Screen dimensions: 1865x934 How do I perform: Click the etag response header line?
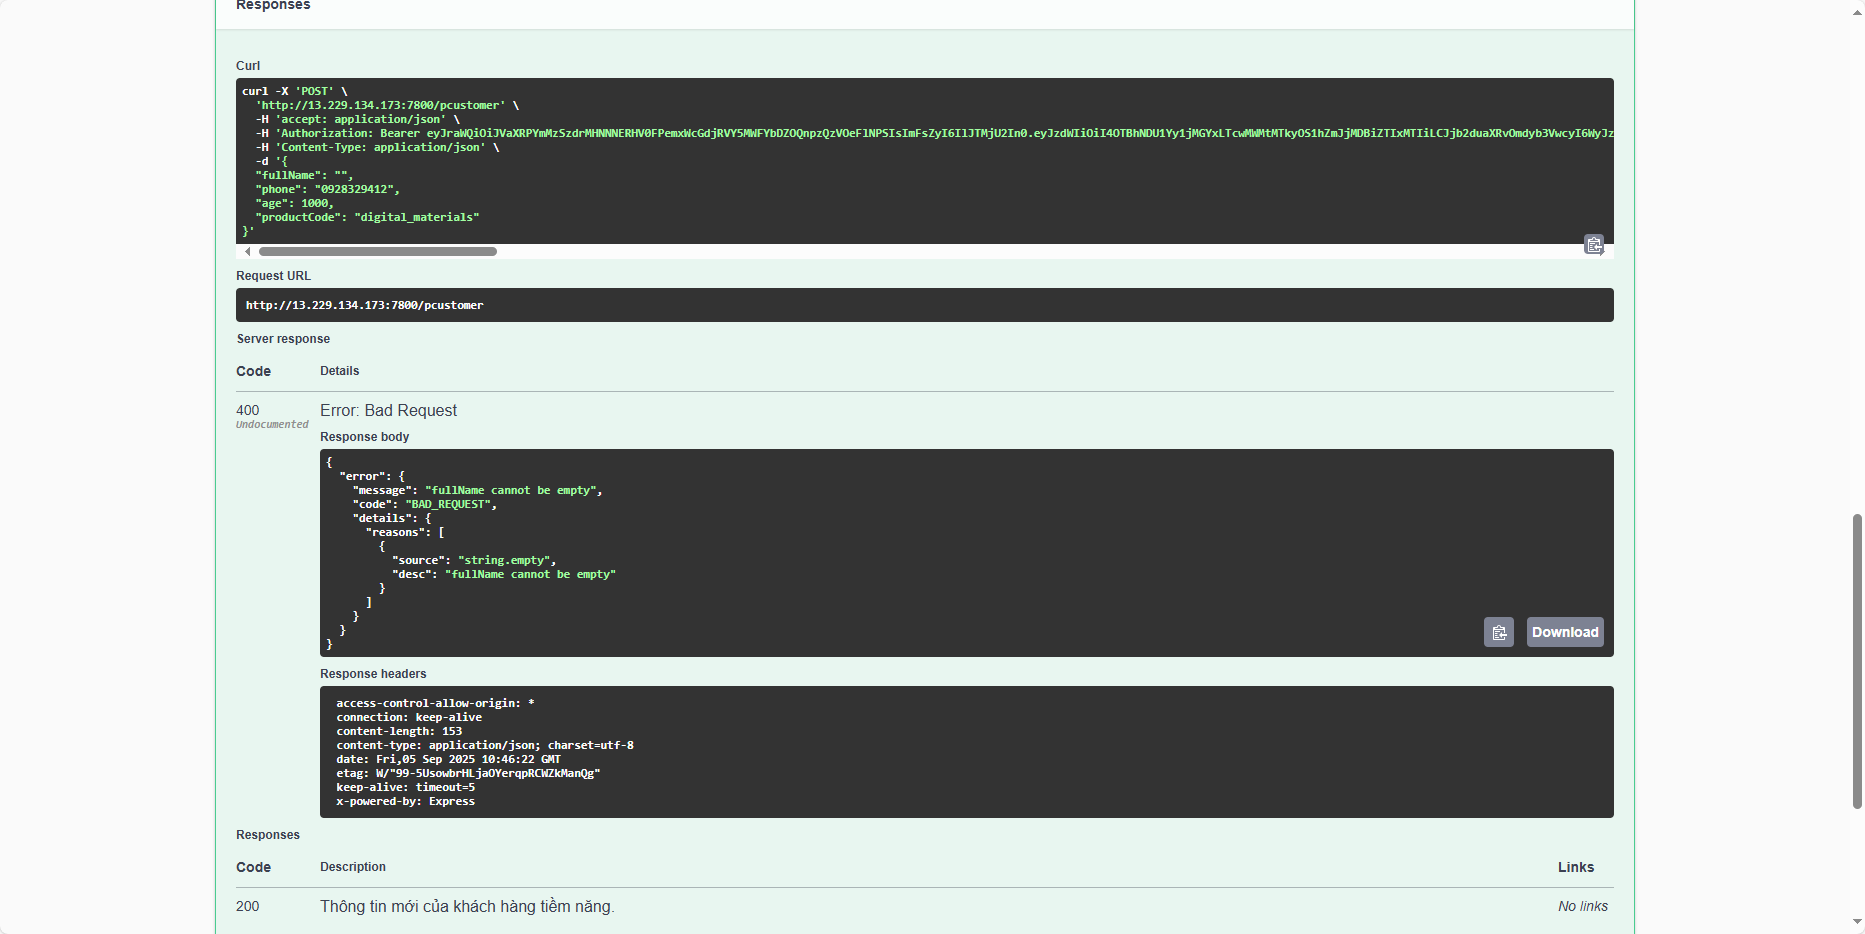point(467,773)
